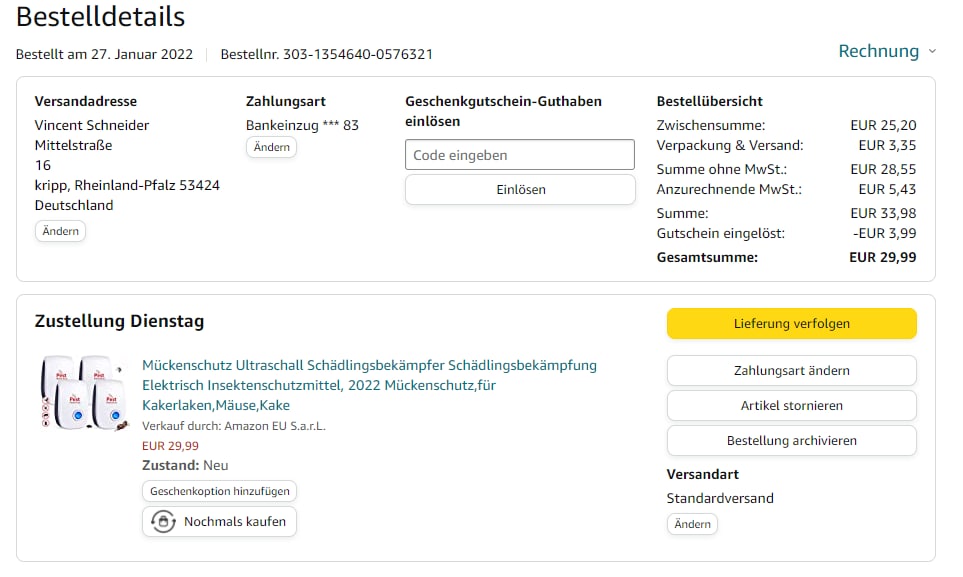Click the red product price EUR 29,99
The image size is (963, 577).
(170, 446)
